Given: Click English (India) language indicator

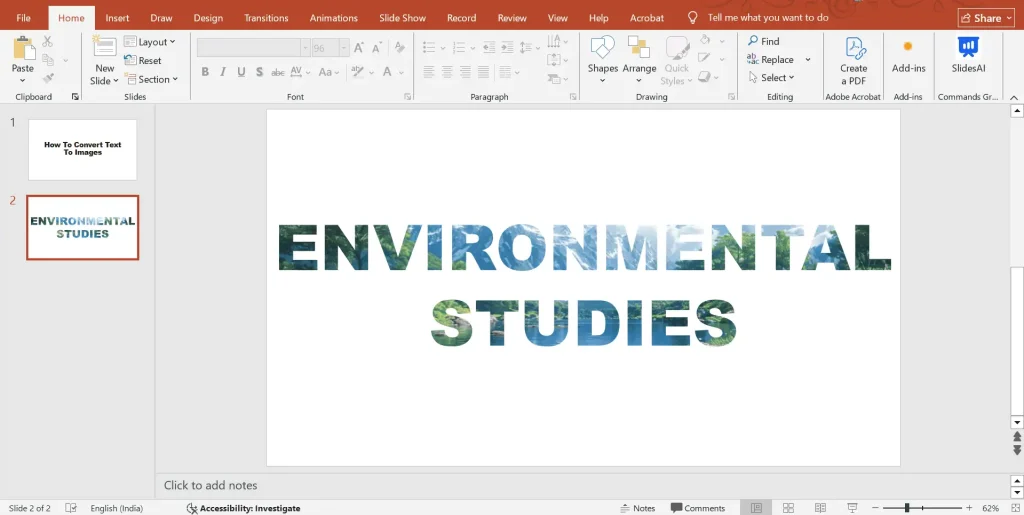Looking at the screenshot, I should click(x=116, y=508).
